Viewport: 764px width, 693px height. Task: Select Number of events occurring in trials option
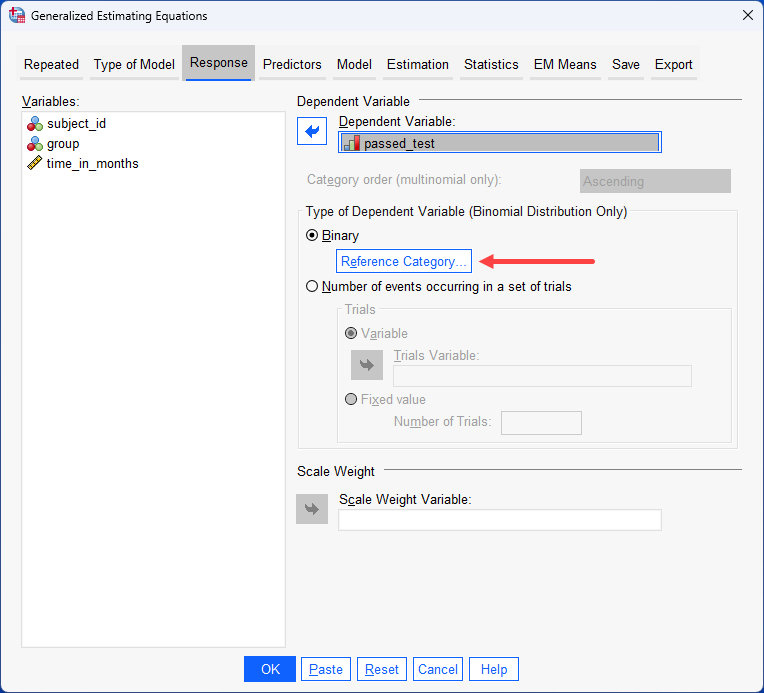click(x=312, y=286)
